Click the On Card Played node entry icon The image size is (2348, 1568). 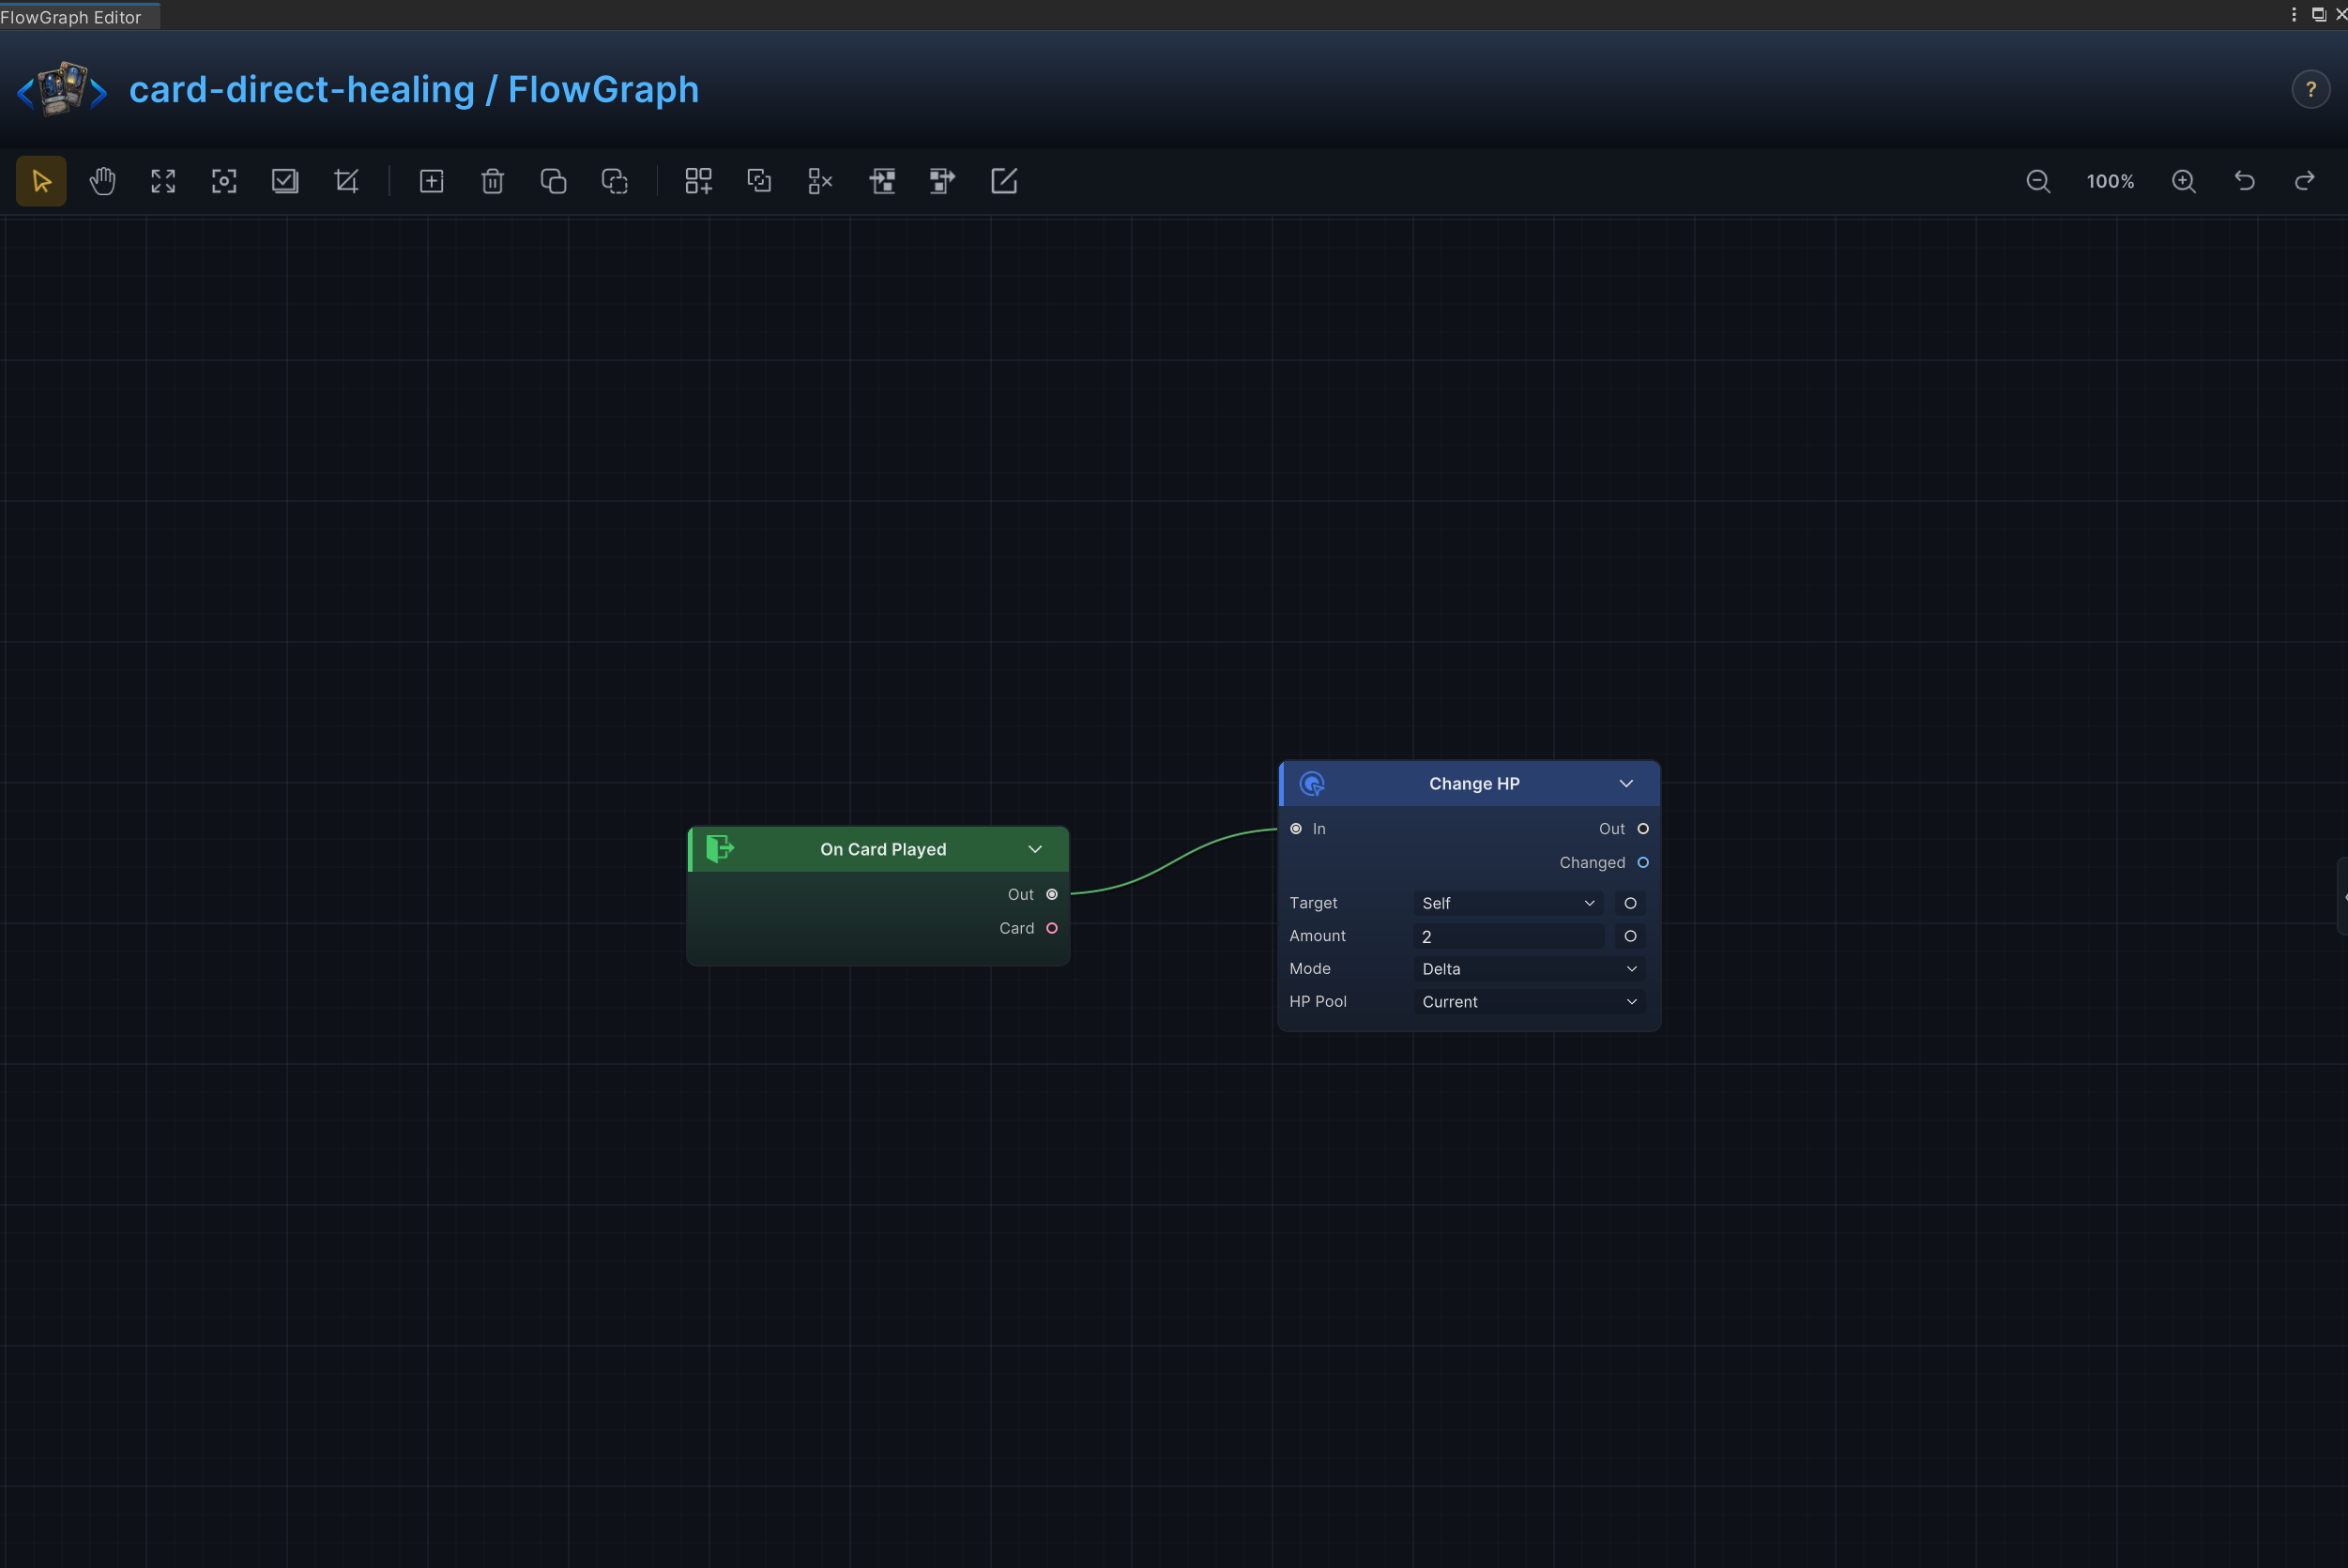pos(720,849)
